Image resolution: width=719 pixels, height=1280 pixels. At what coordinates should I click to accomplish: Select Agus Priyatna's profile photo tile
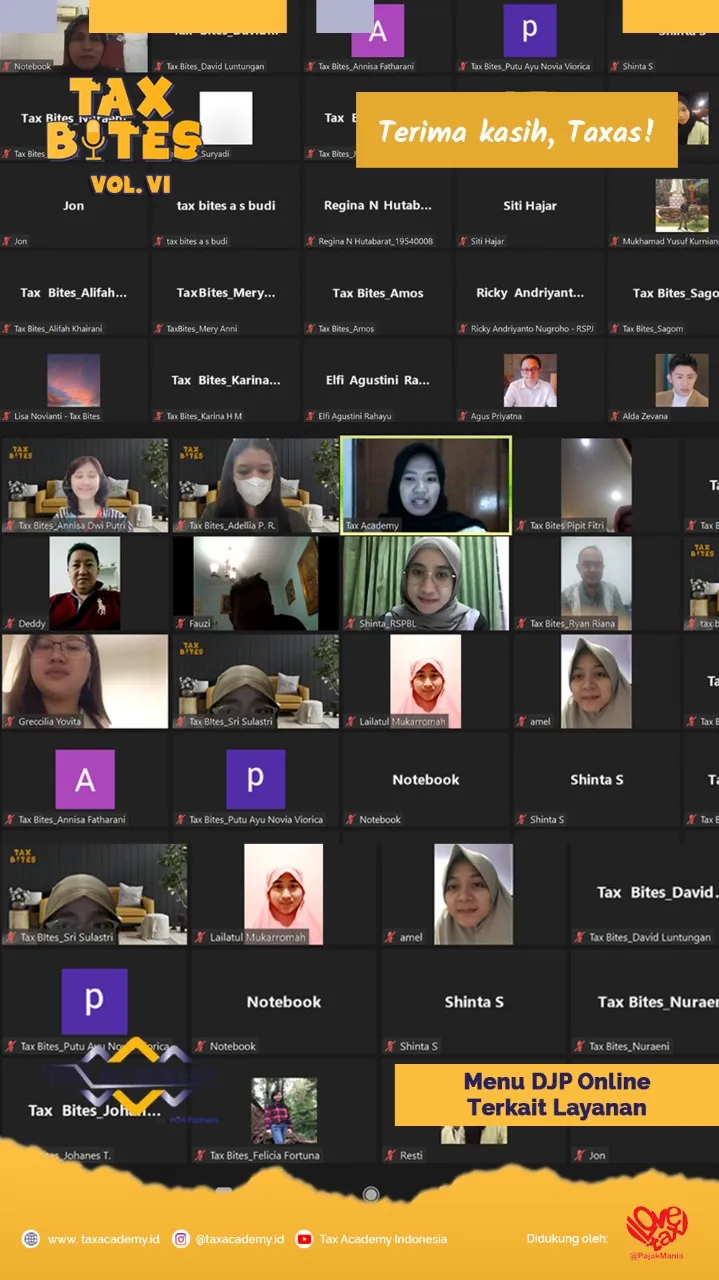click(x=530, y=380)
